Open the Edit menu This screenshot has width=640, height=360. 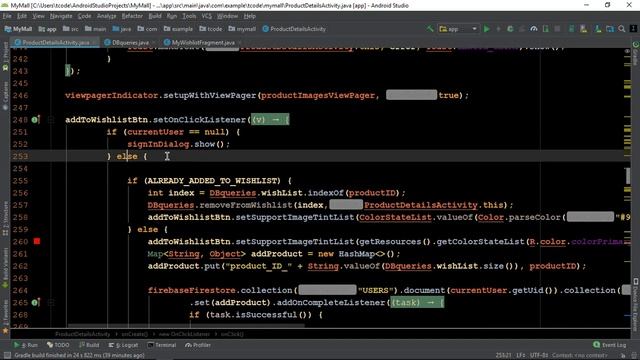point(22,16)
